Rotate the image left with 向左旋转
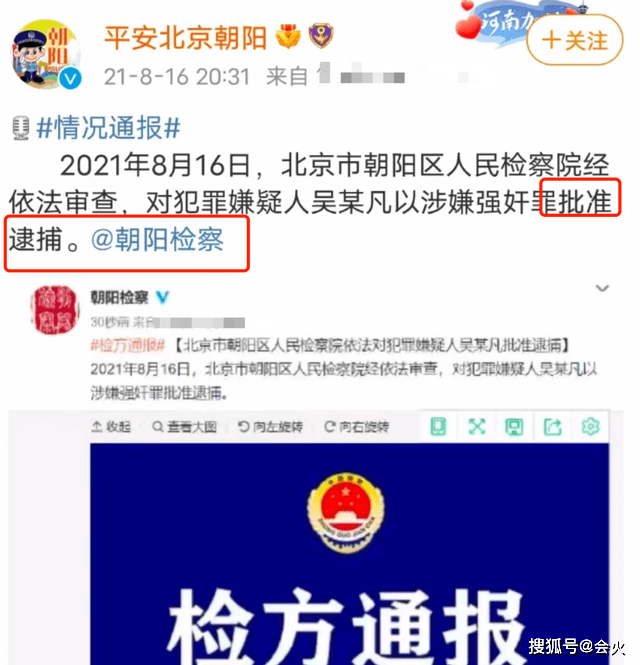 [270, 427]
